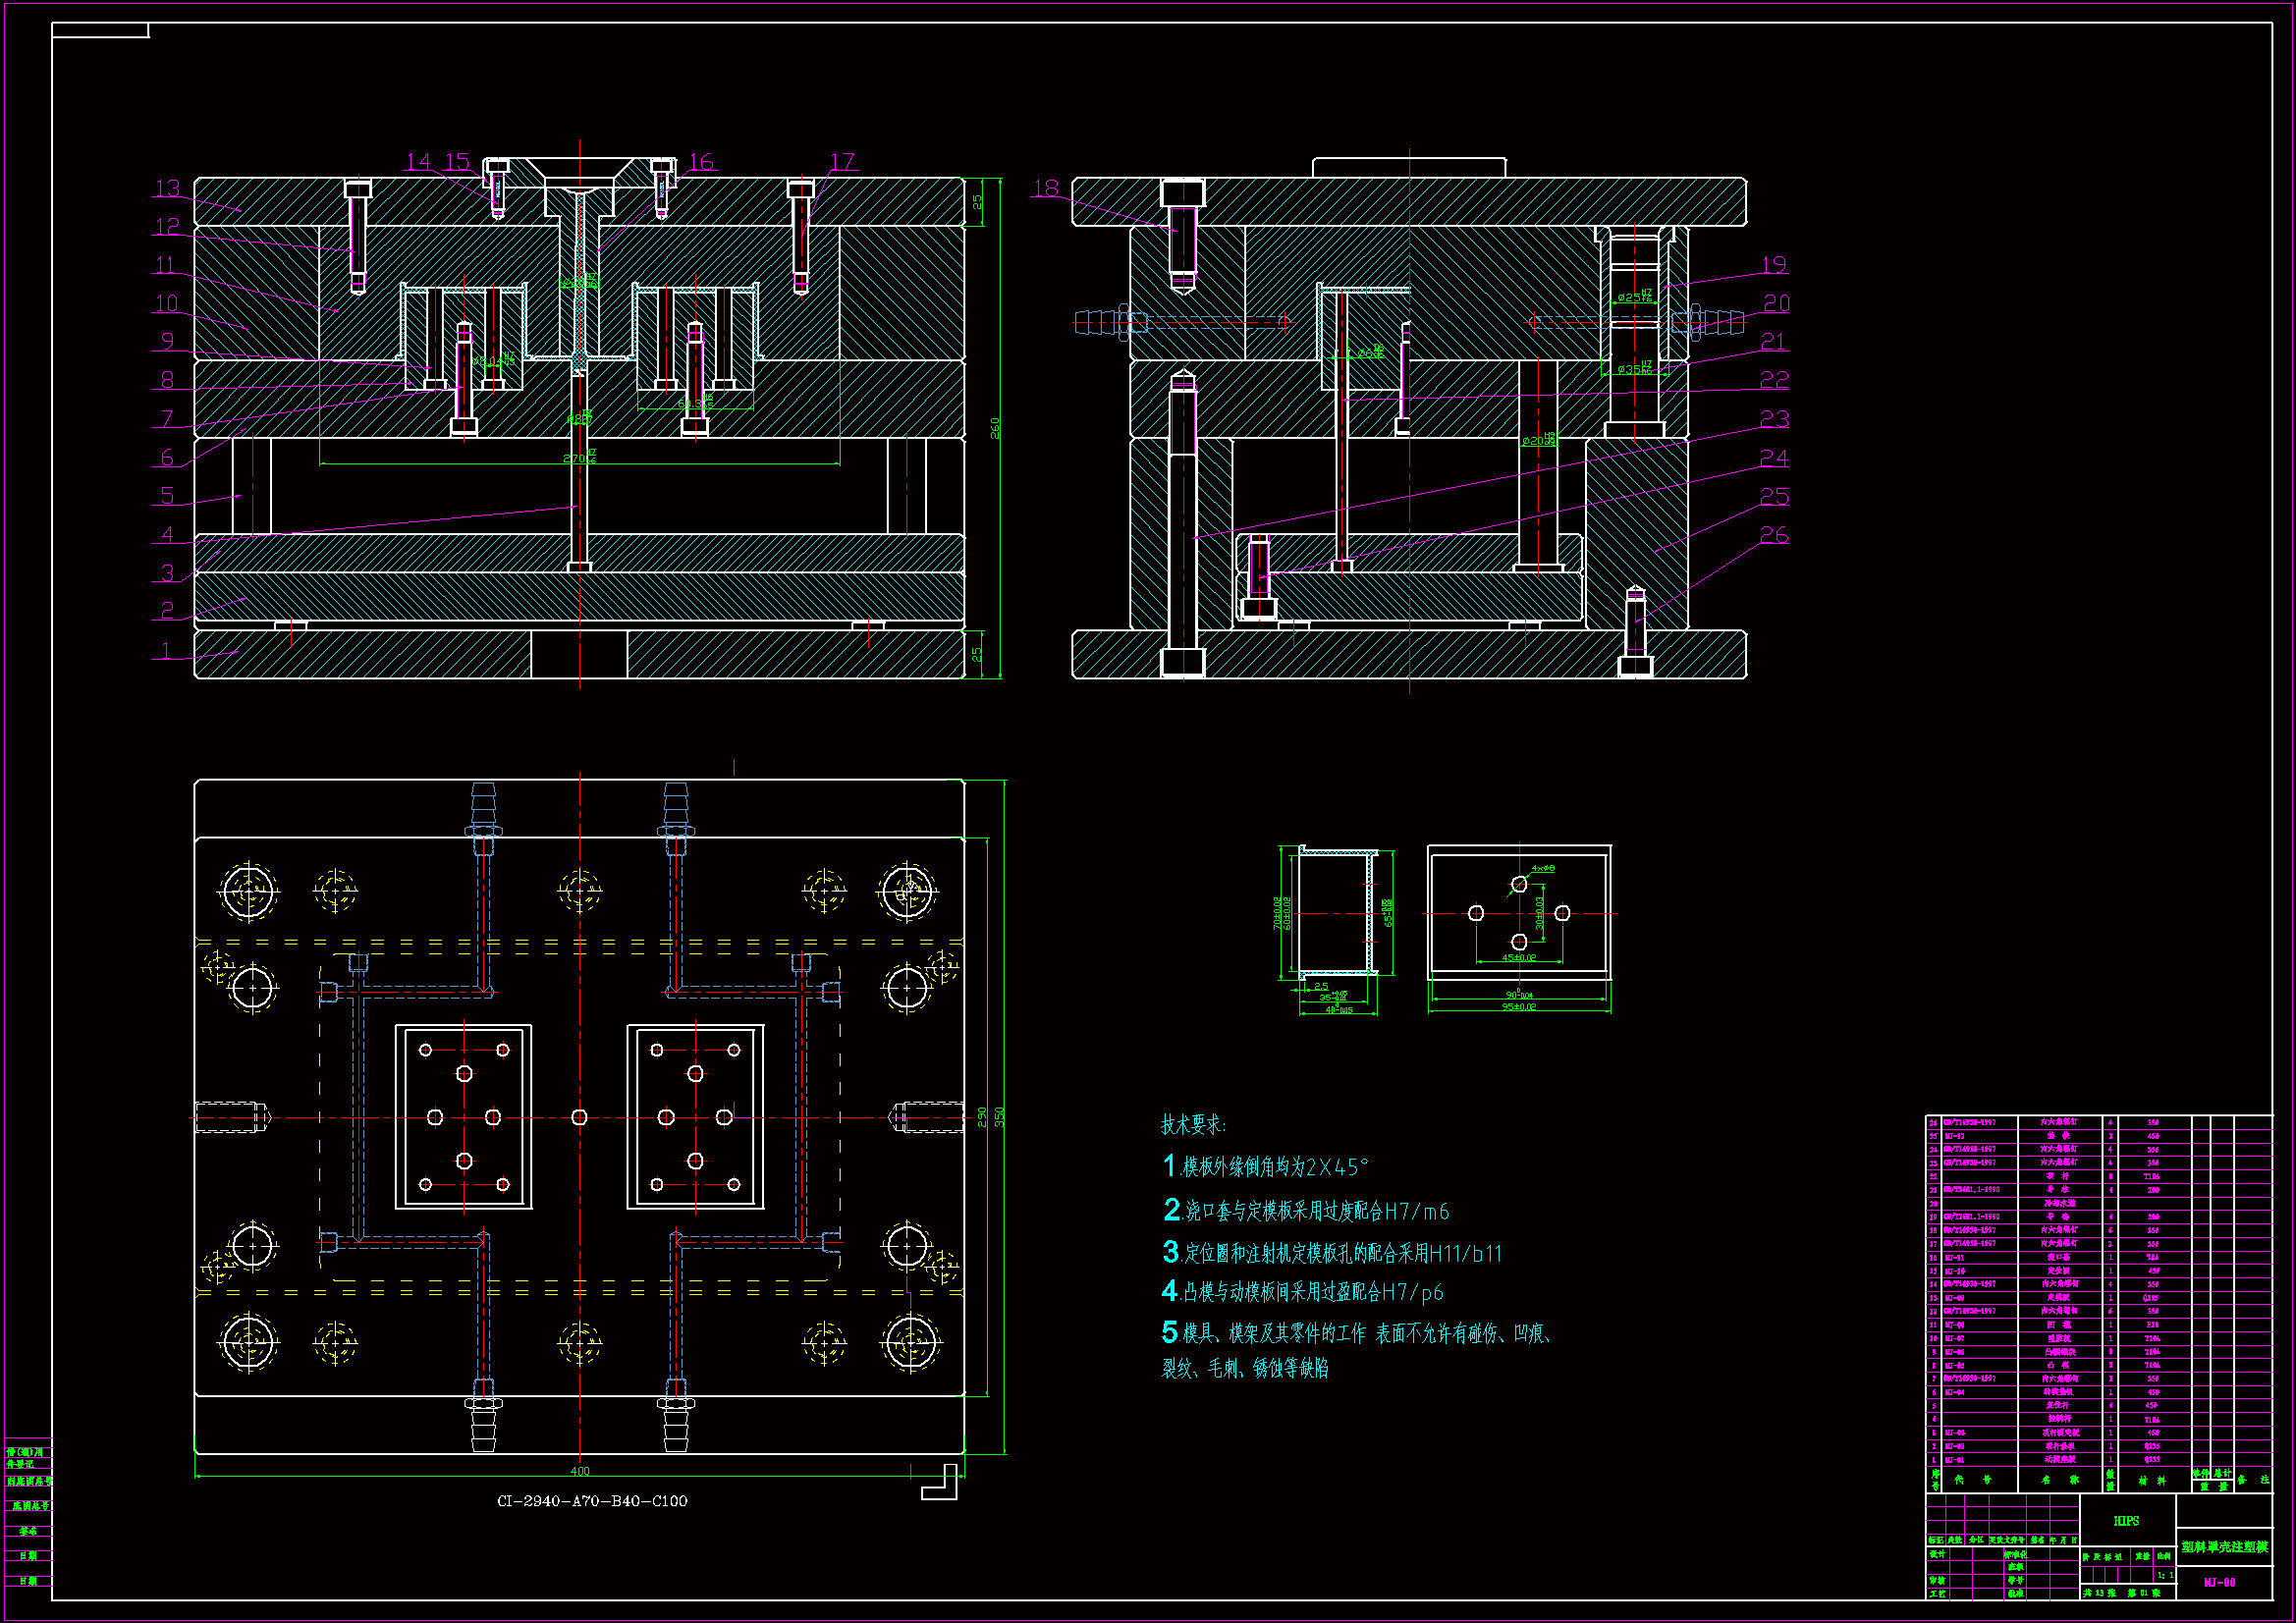2296x1623 pixels.
Task: Select the center hole in plan view
Action: click(x=579, y=1117)
